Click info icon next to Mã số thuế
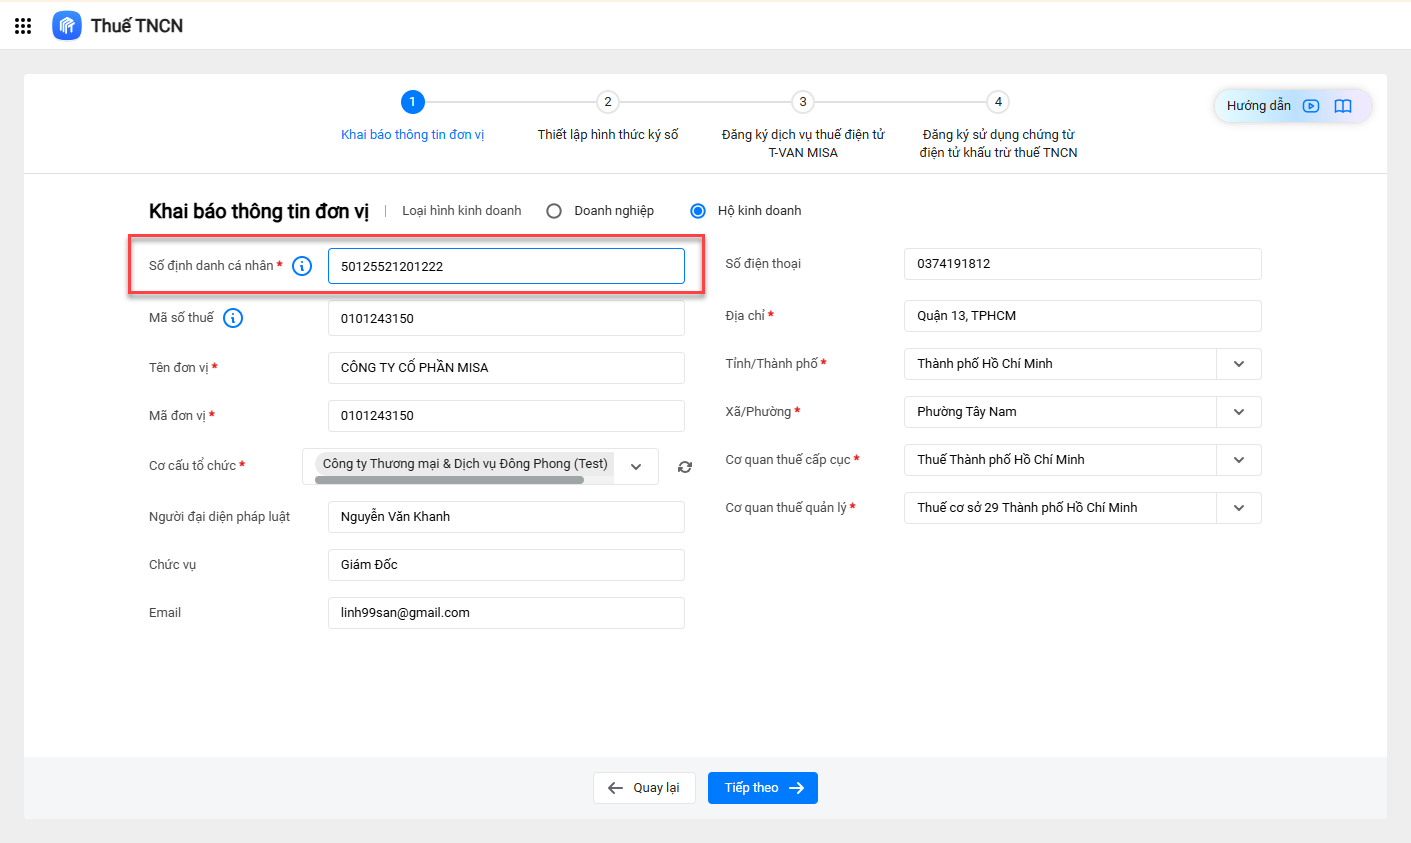The height and width of the screenshot is (843, 1411). click(233, 318)
